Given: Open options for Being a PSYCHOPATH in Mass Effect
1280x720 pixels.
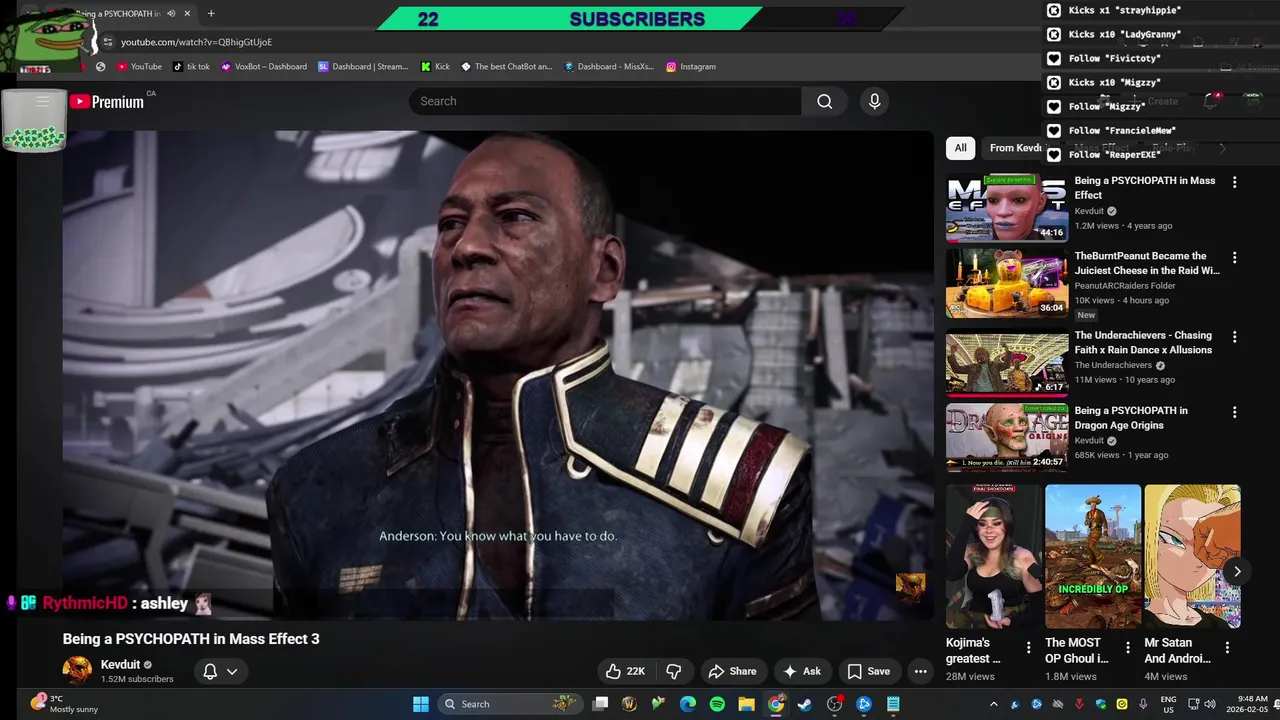Looking at the screenshot, I should pos(1234,182).
